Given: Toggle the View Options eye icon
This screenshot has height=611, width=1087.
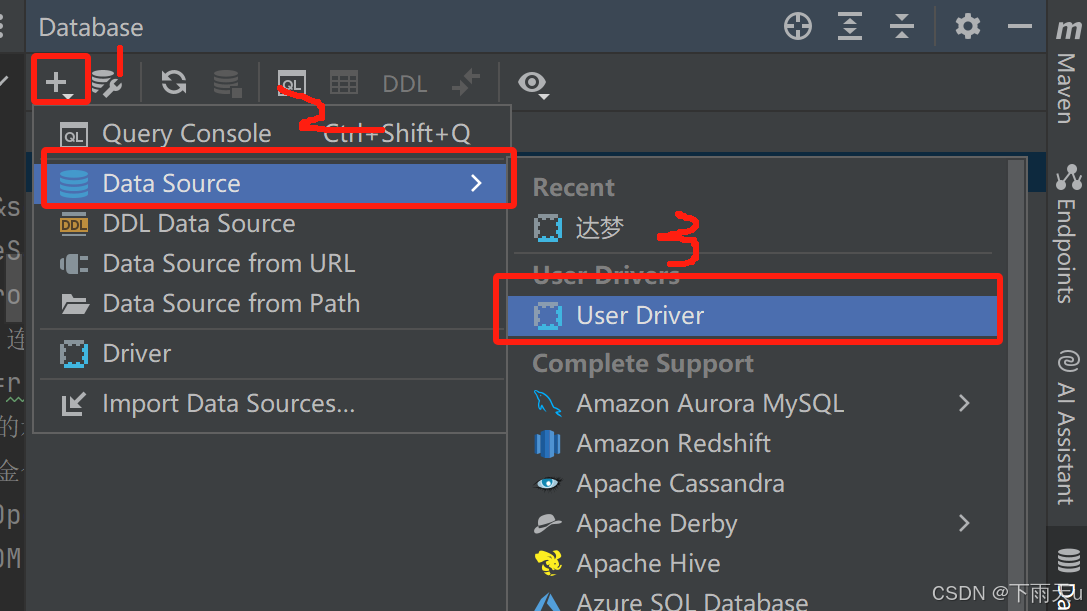Looking at the screenshot, I should 533,84.
